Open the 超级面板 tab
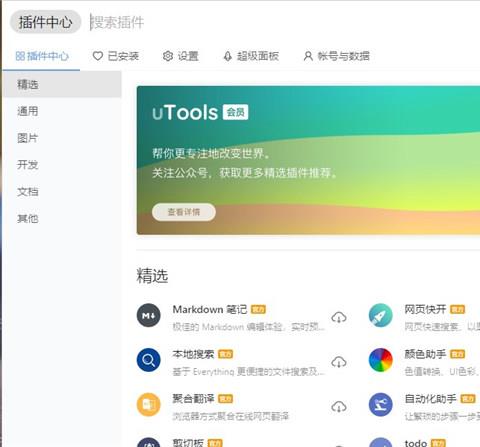 point(251,56)
